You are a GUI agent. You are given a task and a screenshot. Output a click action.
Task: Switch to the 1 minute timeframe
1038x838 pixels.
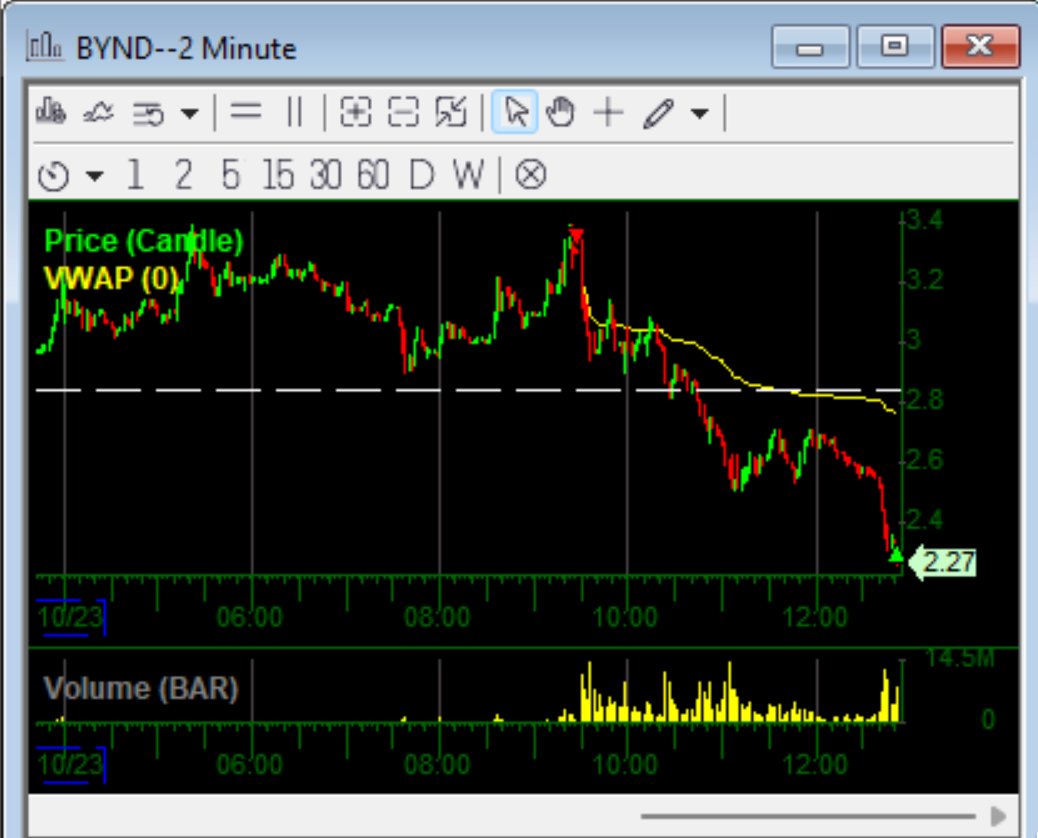(135, 175)
